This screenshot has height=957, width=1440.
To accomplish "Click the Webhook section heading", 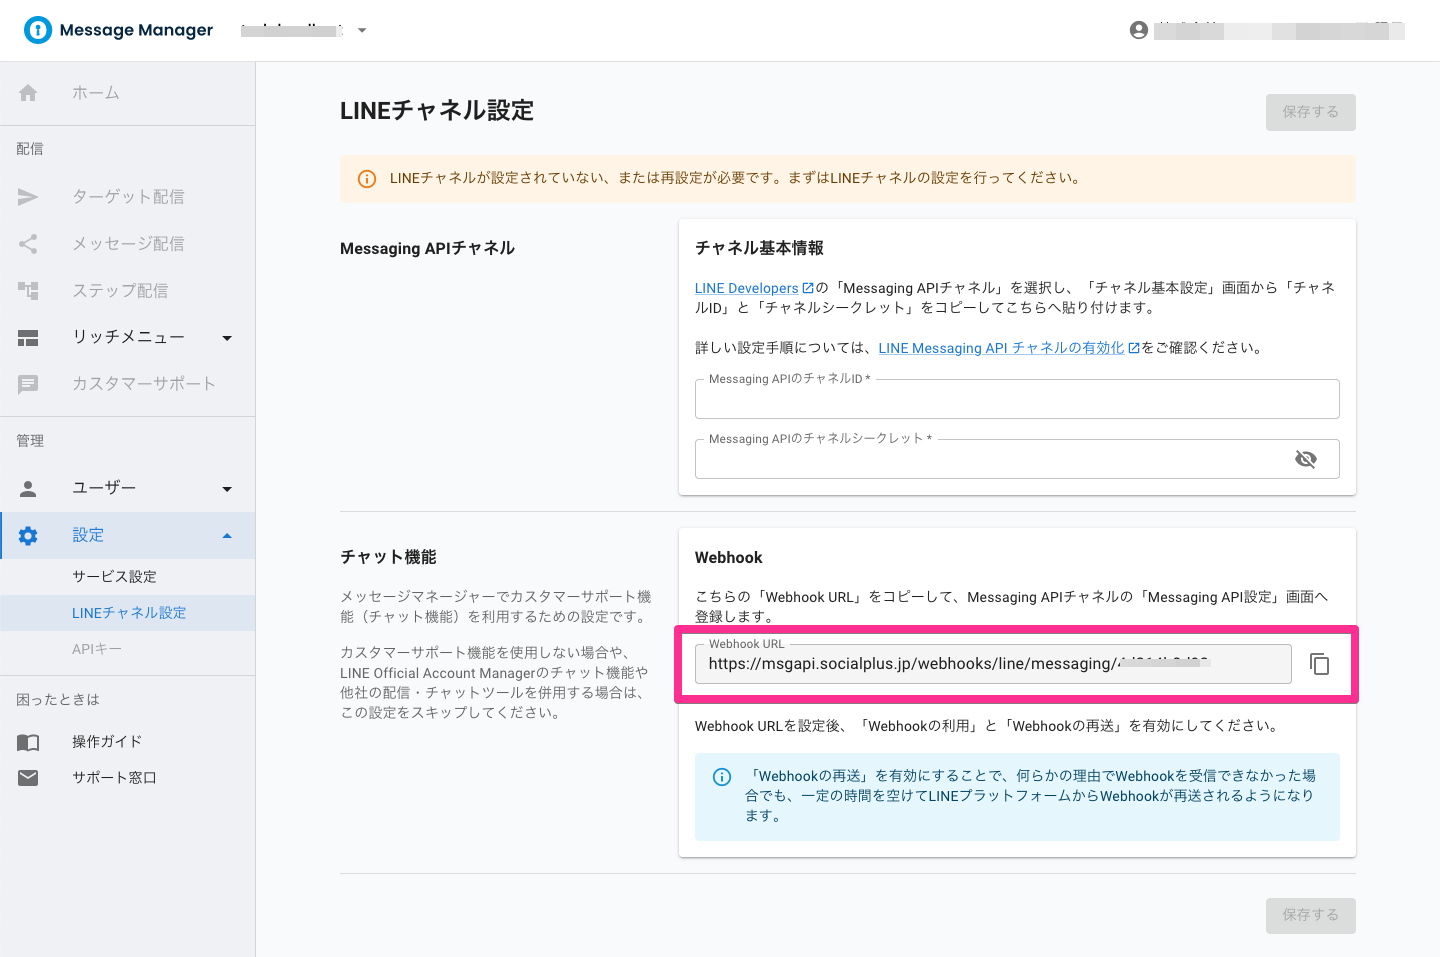I will (728, 558).
